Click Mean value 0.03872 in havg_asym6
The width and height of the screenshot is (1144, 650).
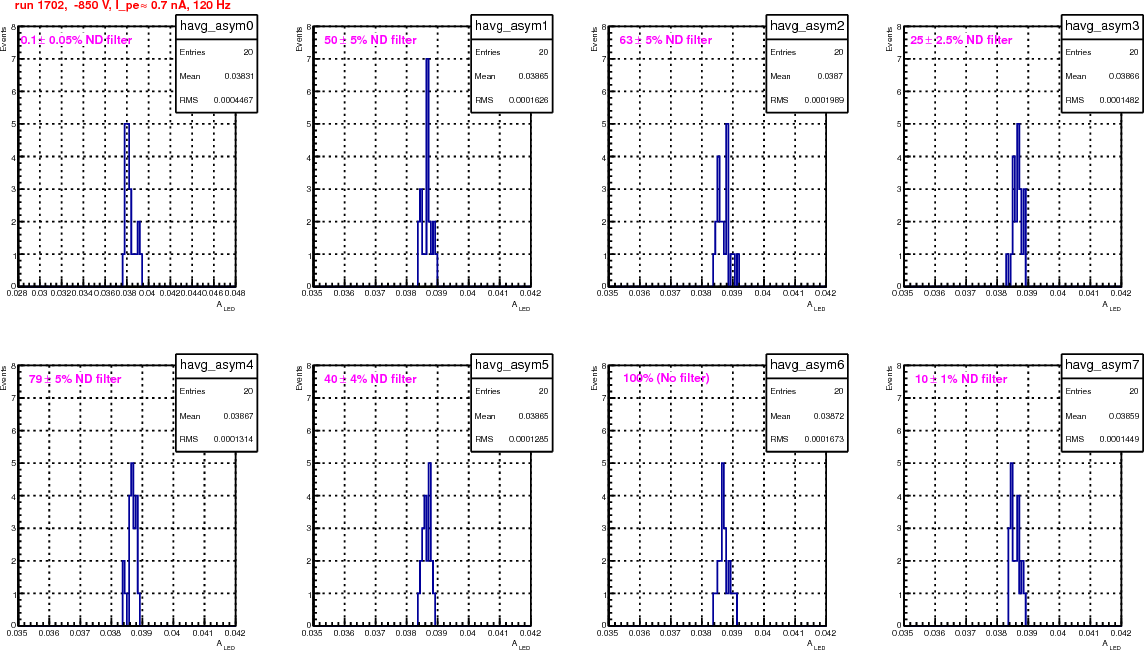[x=828, y=416]
